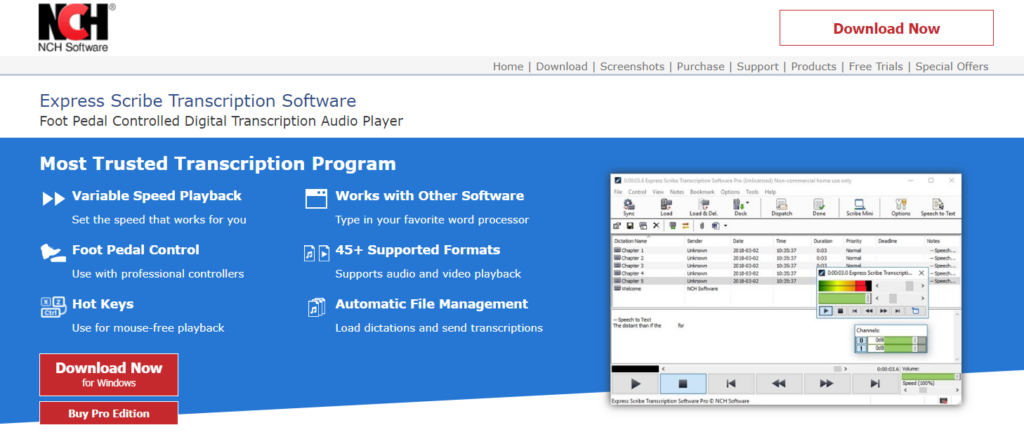Click the Scribe Mini toolbar icon

tap(861, 208)
